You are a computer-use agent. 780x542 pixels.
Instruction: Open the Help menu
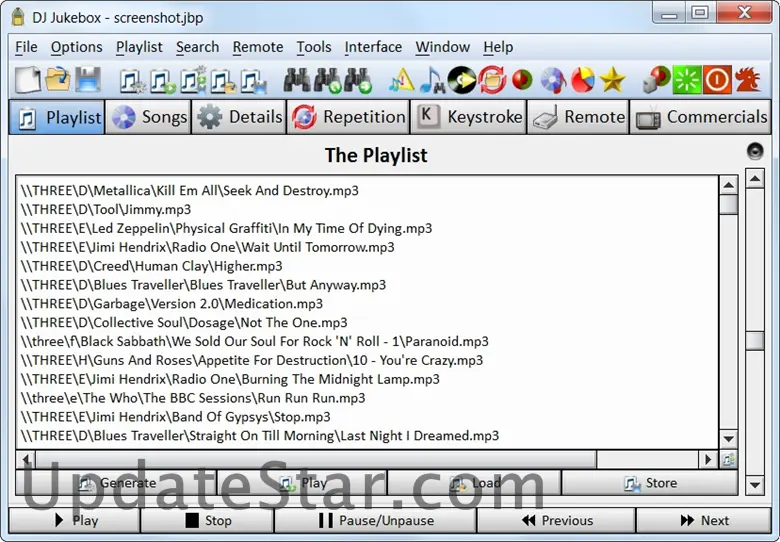(498, 47)
